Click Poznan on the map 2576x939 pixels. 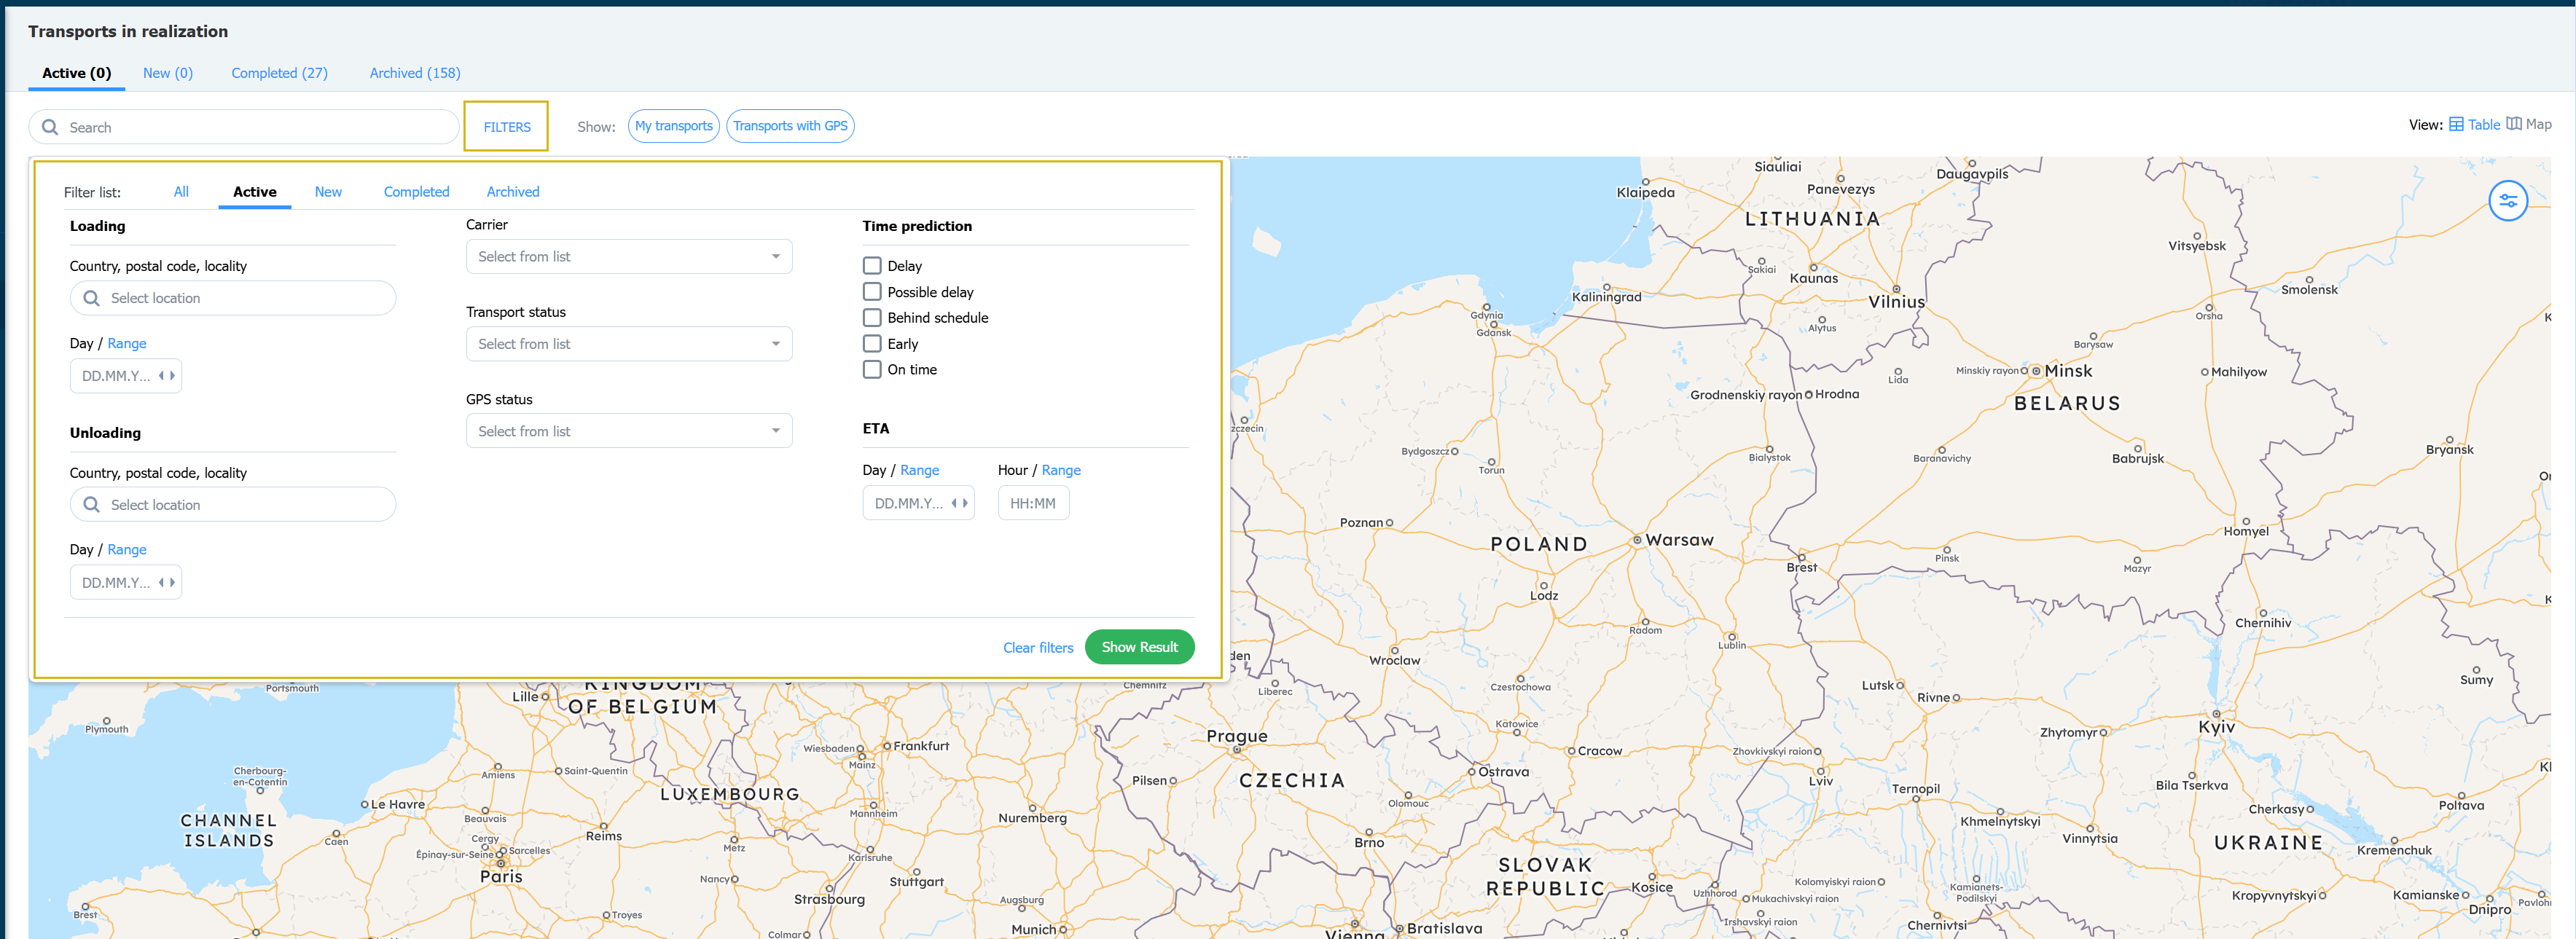tap(1361, 523)
